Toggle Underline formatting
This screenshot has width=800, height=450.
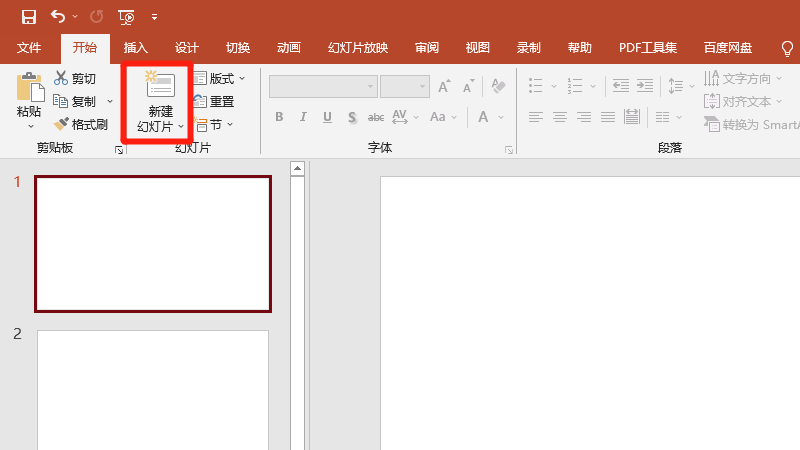pyautogui.click(x=328, y=117)
